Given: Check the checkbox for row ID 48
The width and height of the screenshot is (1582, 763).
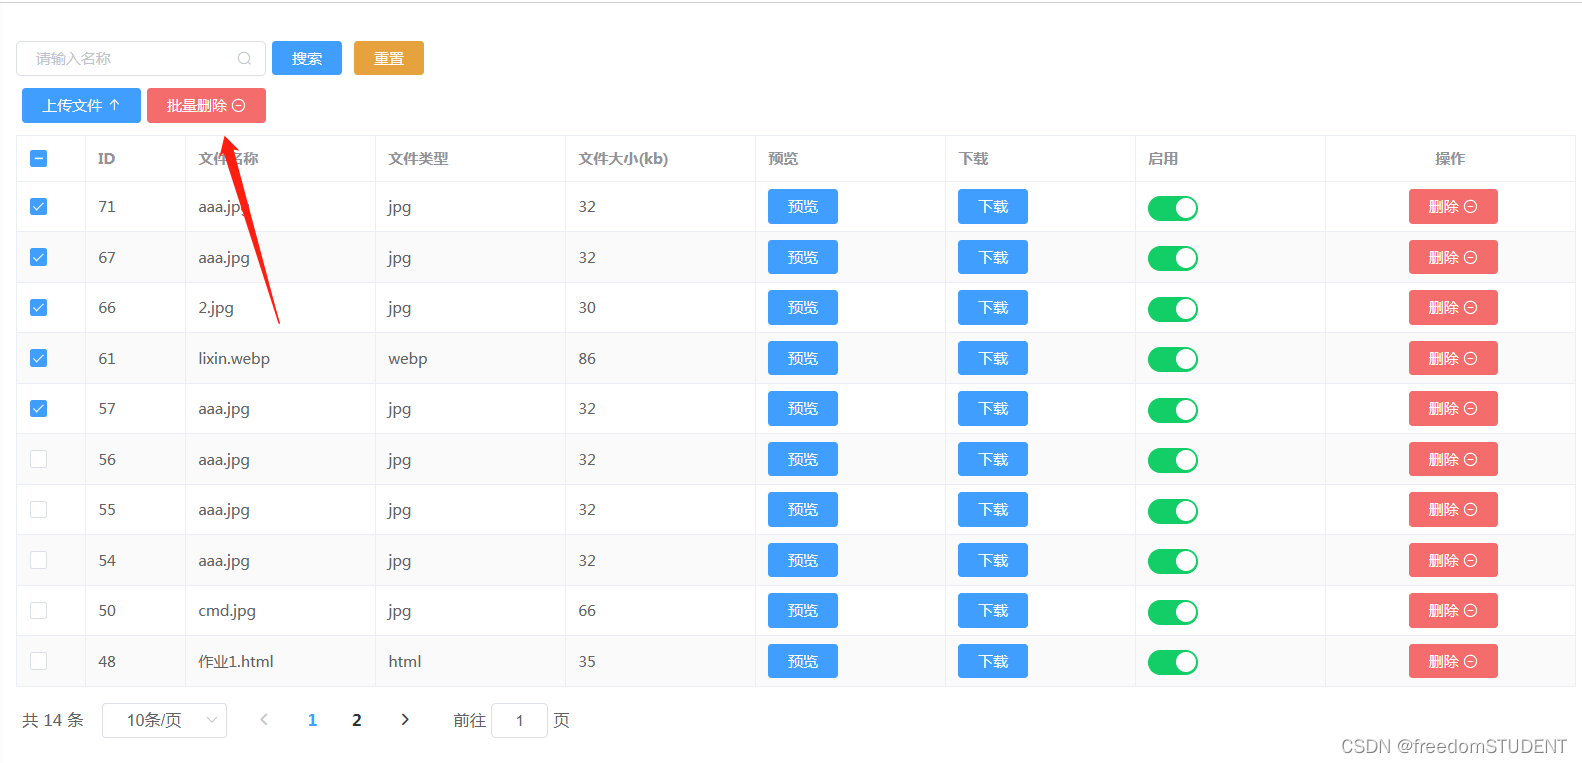Looking at the screenshot, I should tap(39, 661).
